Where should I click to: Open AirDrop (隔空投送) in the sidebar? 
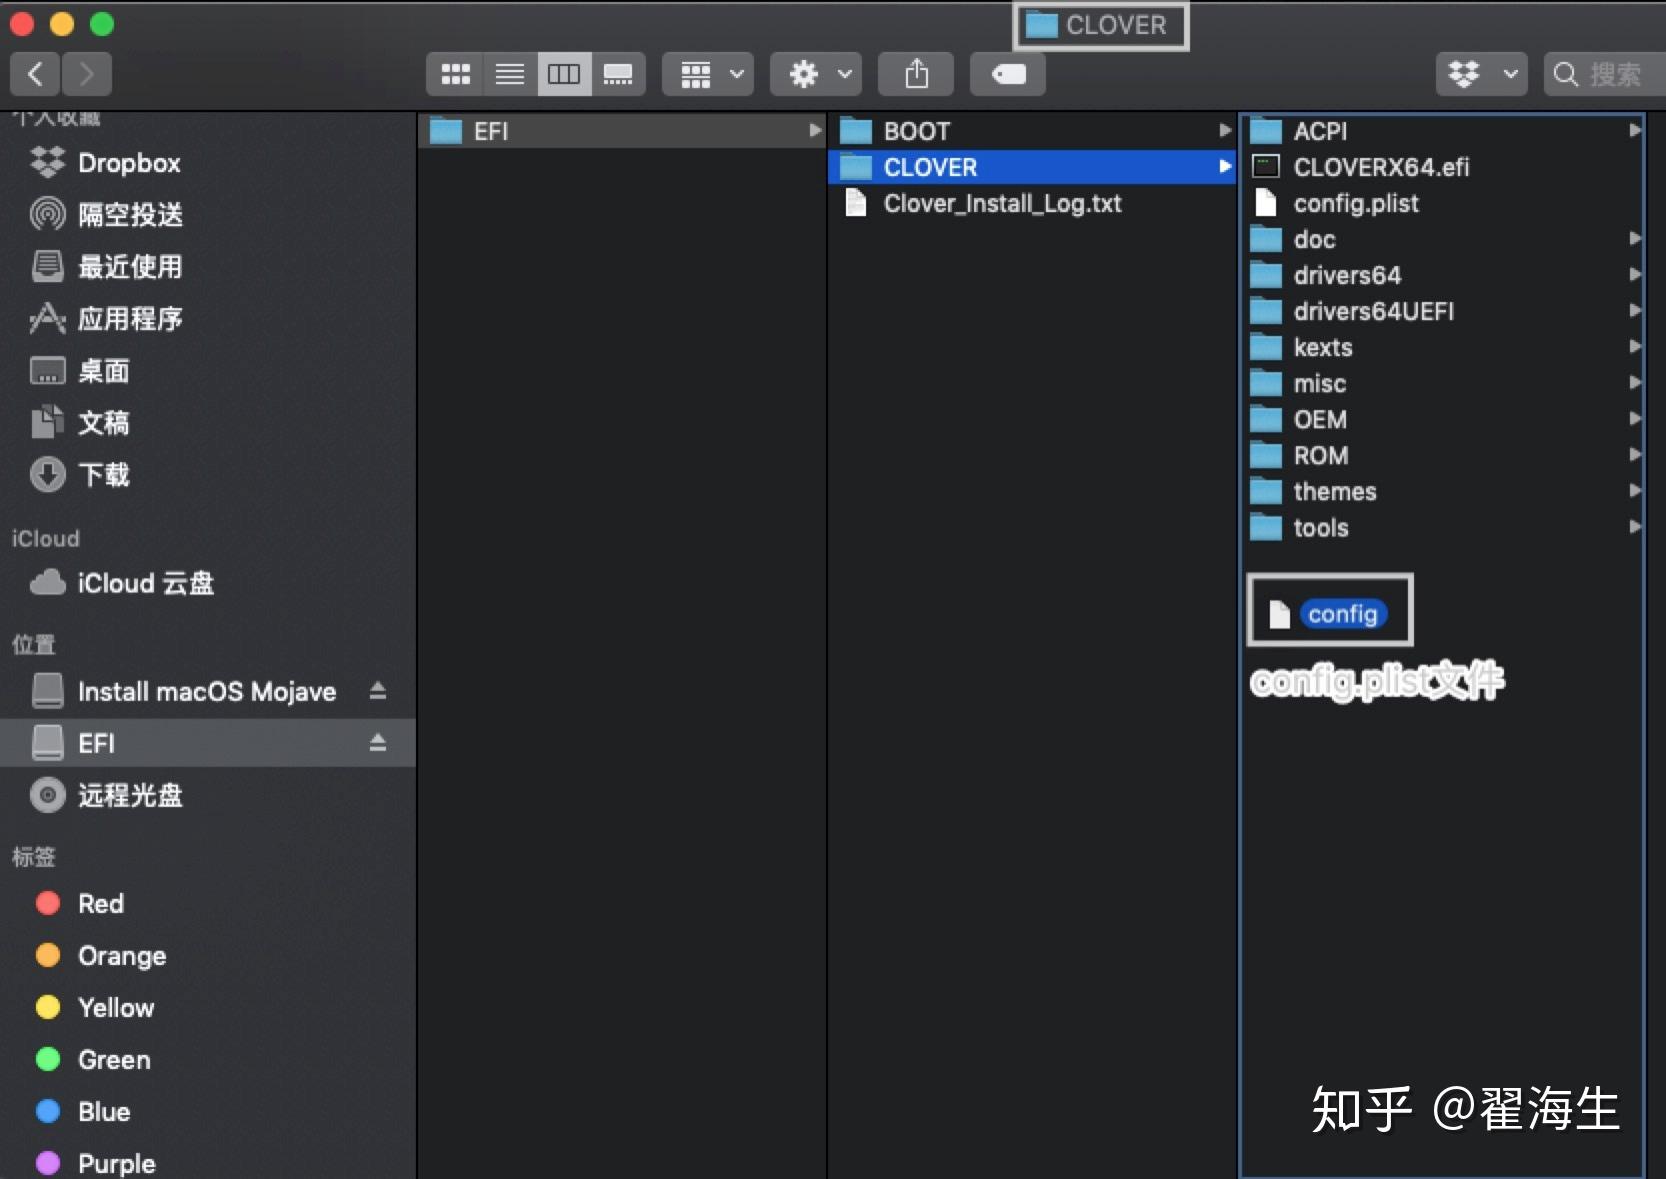point(208,215)
